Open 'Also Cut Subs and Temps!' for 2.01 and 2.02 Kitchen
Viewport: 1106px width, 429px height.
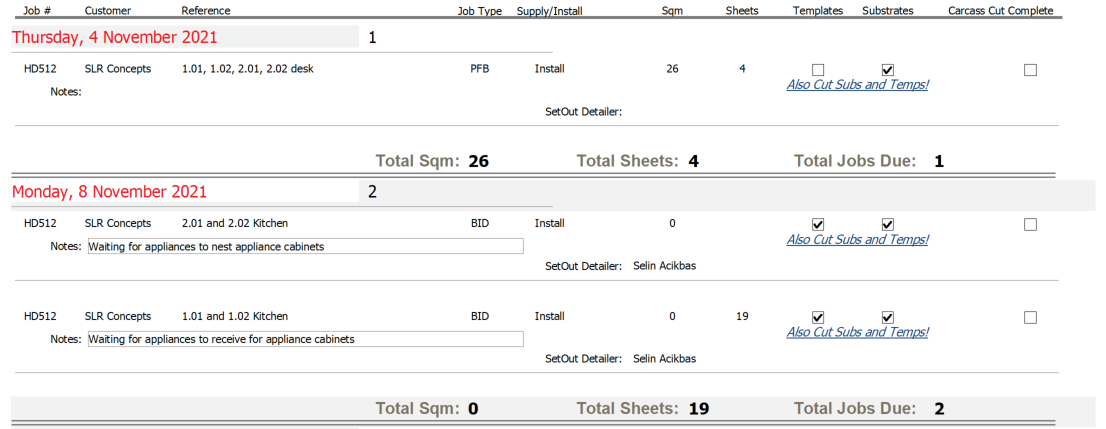point(857,240)
